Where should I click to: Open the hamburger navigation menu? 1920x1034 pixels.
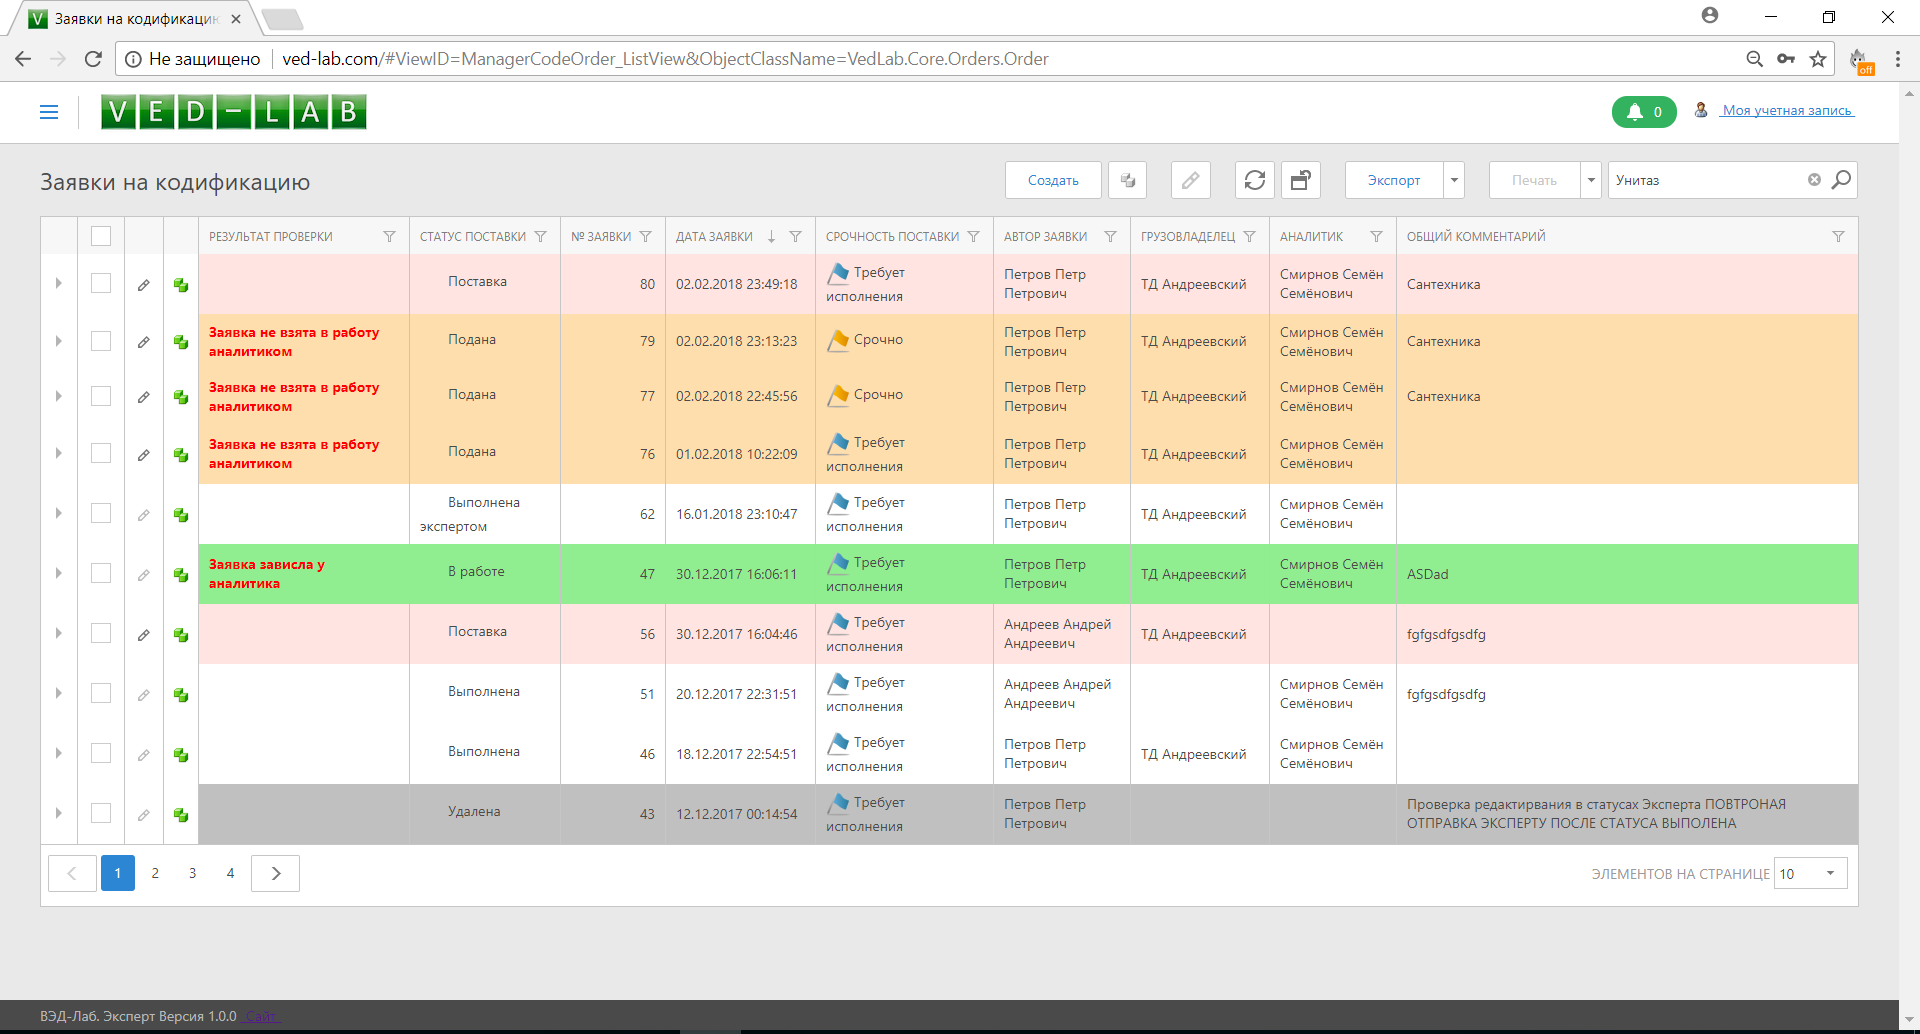click(x=49, y=112)
